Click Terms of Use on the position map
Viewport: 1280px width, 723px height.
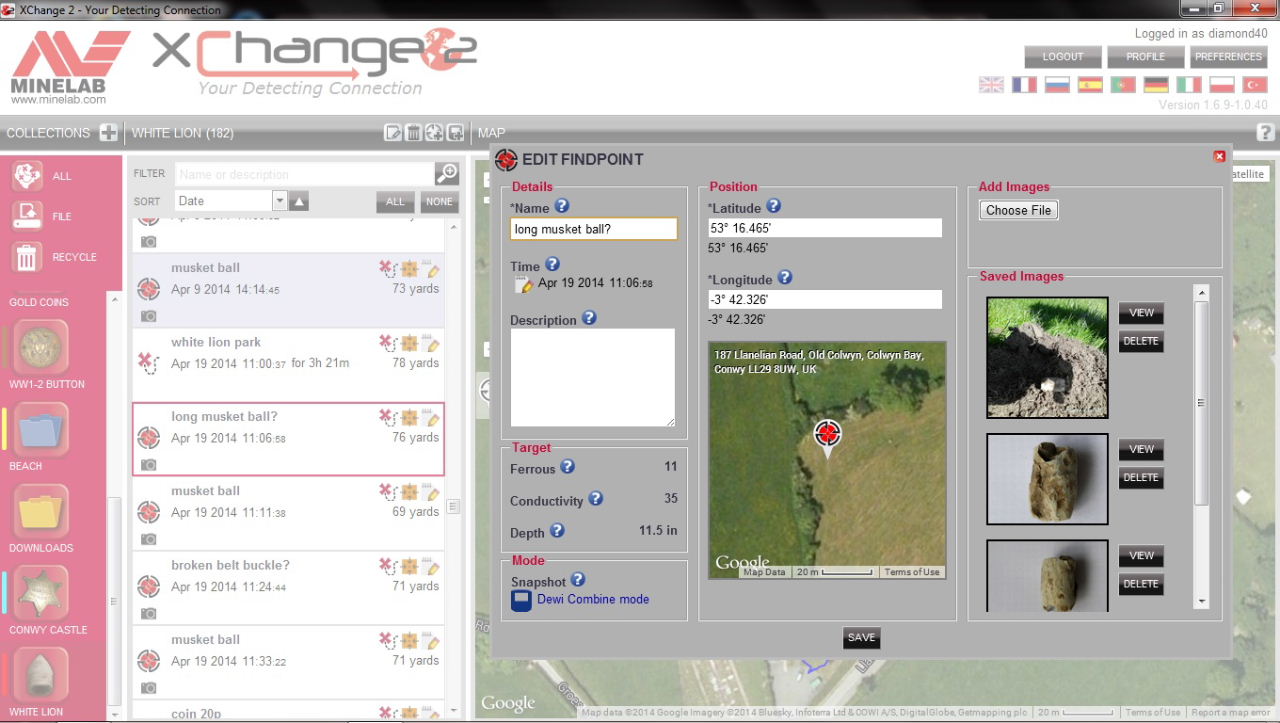tap(911, 572)
